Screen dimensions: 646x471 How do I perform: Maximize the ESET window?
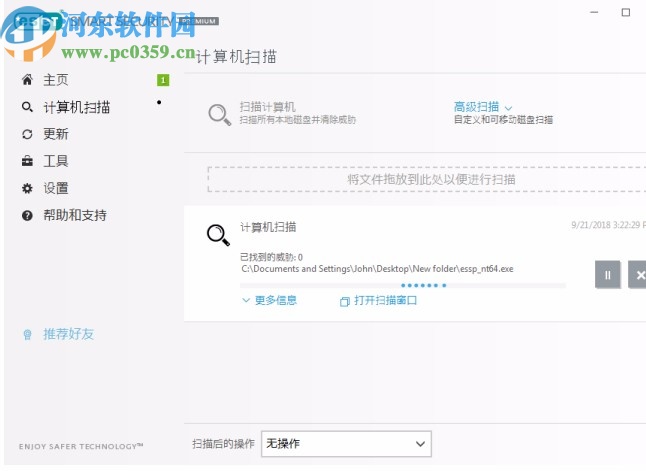(x=625, y=12)
